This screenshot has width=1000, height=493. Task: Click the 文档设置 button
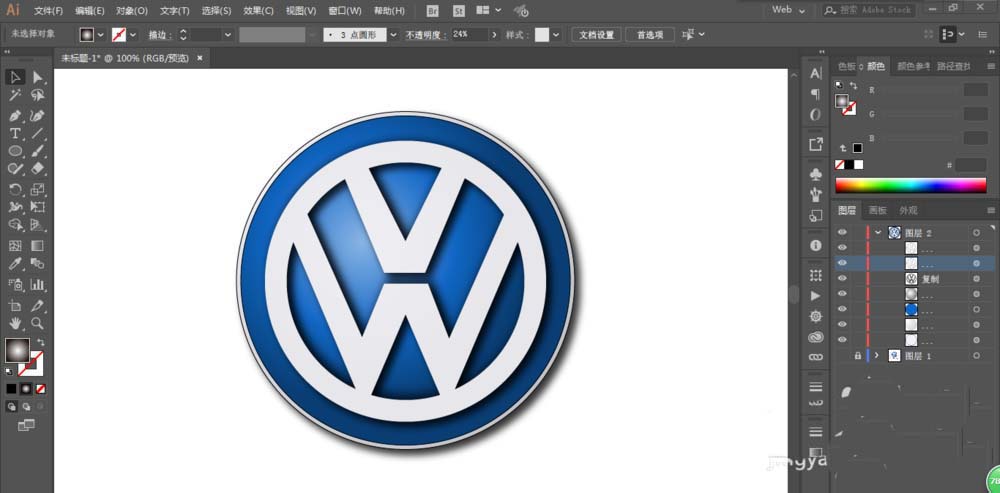pos(598,34)
